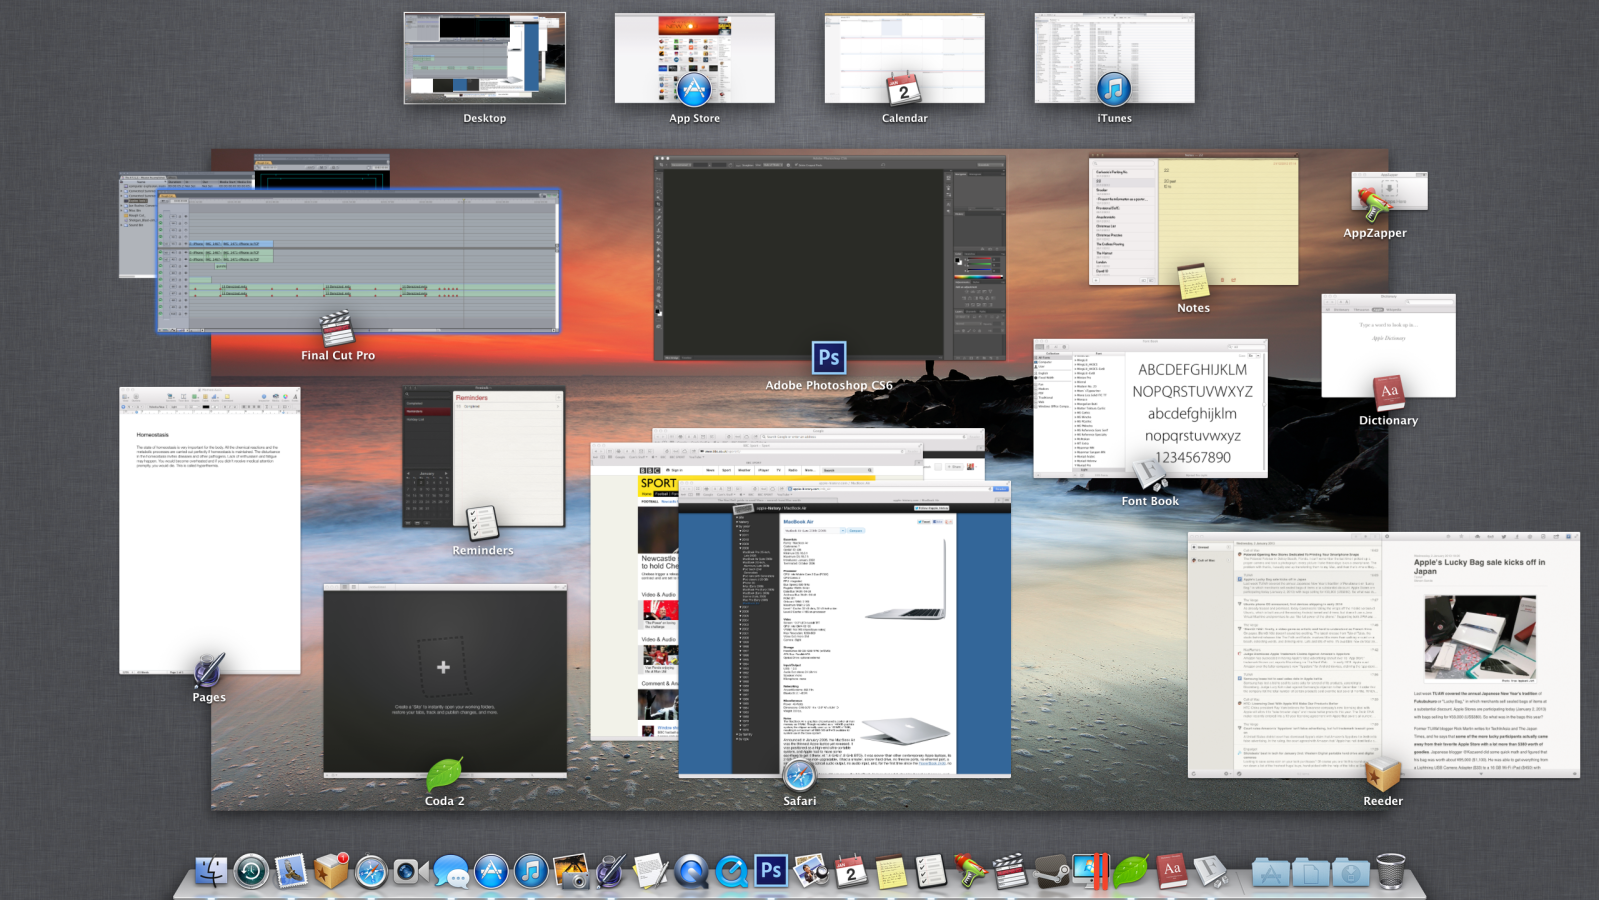Switch to the App Store space thumbnail
1599x900 pixels.
694,58
